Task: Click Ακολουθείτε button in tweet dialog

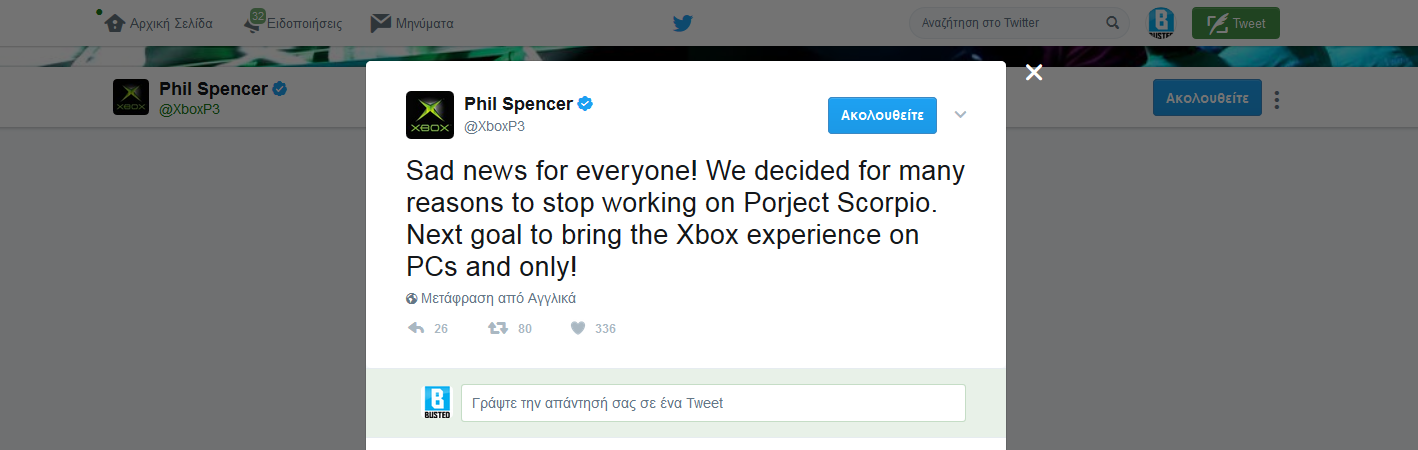Action: coord(882,115)
